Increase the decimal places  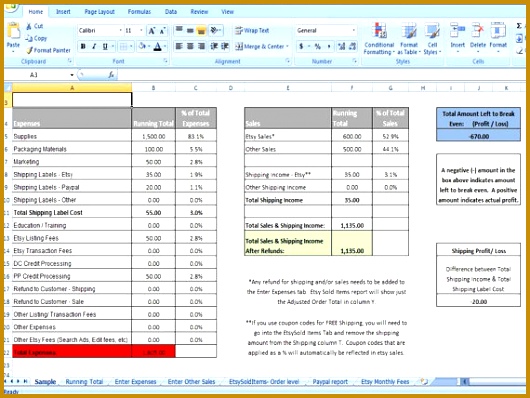[341, 46]
